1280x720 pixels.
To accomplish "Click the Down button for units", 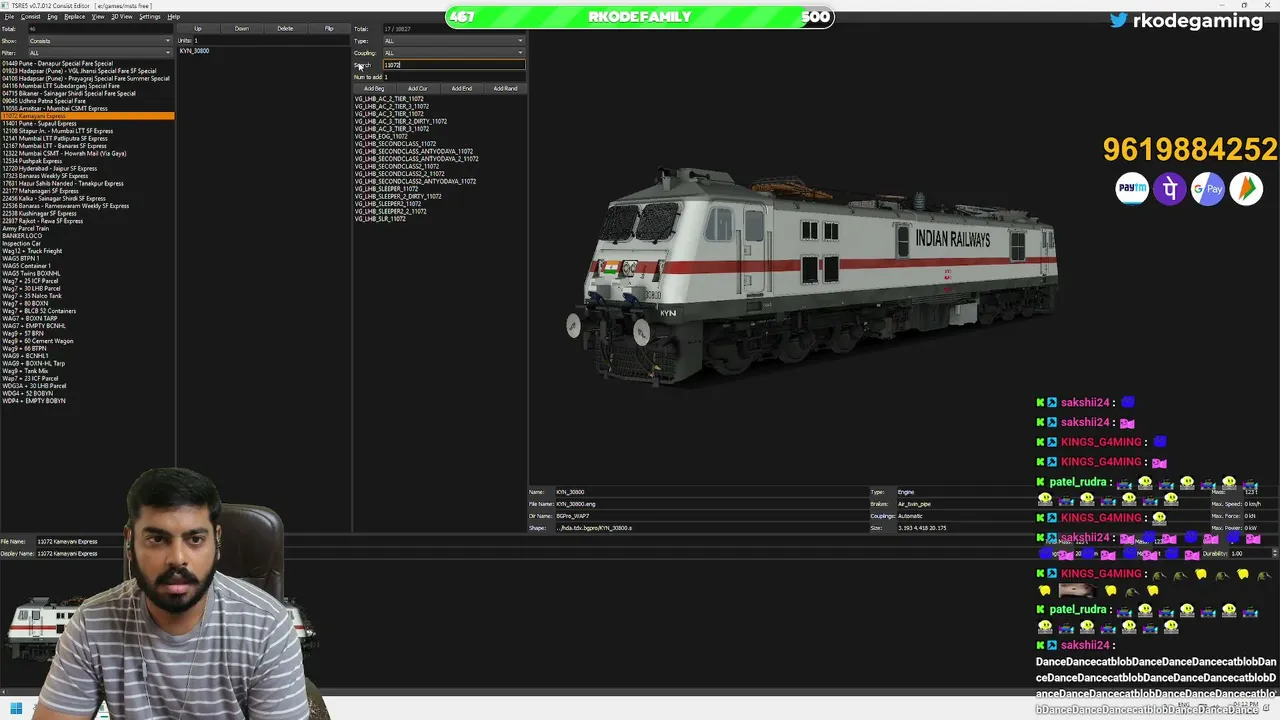I will coord(242,28).
